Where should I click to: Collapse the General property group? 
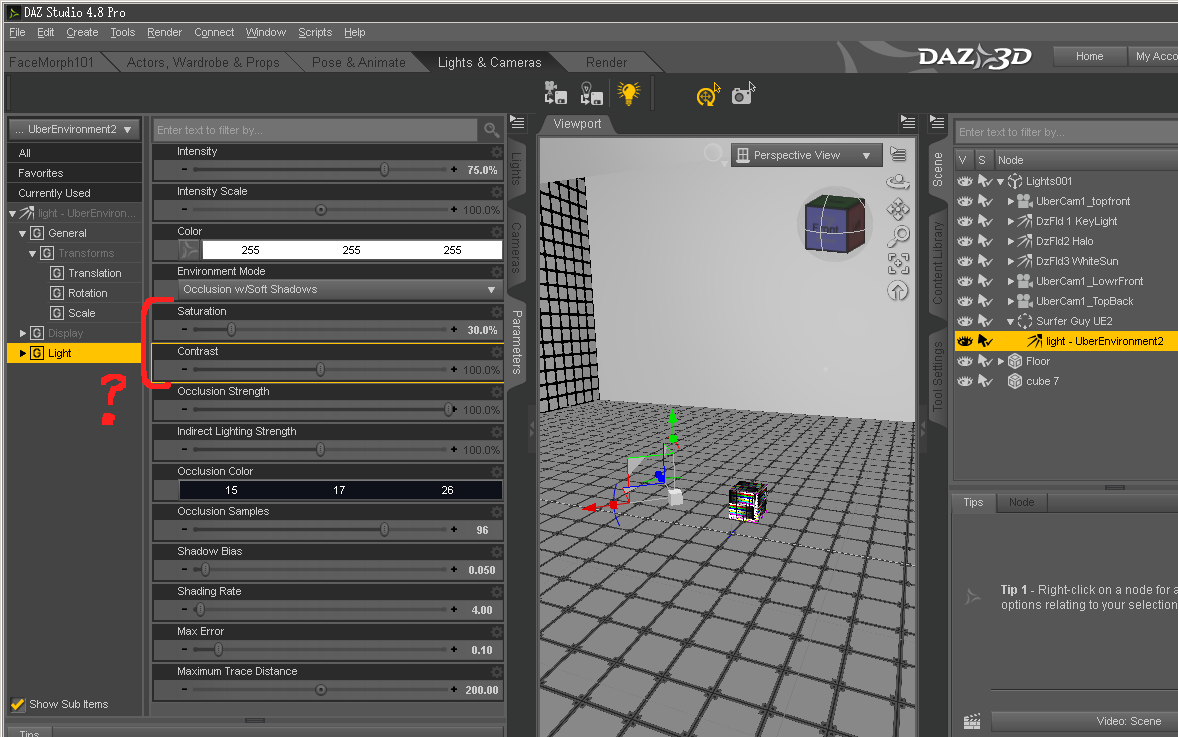pos(23,234)
